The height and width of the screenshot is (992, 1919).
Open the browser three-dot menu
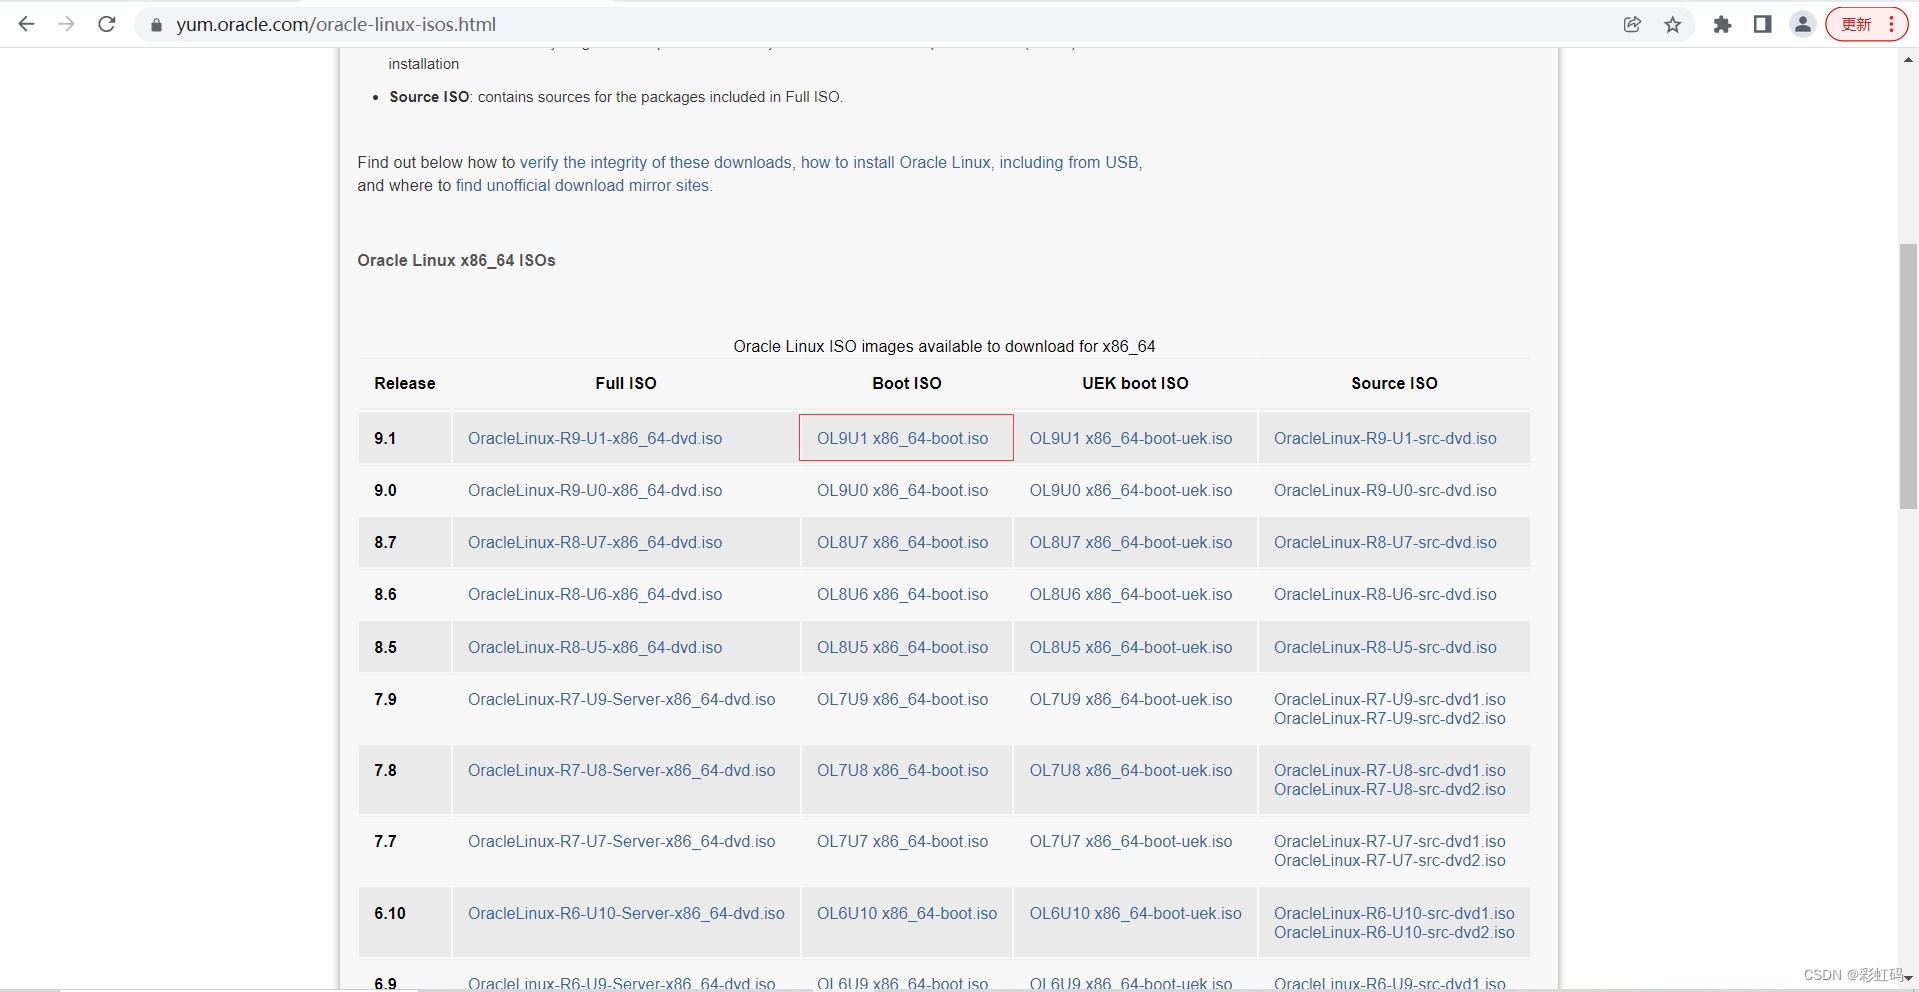1892,24
